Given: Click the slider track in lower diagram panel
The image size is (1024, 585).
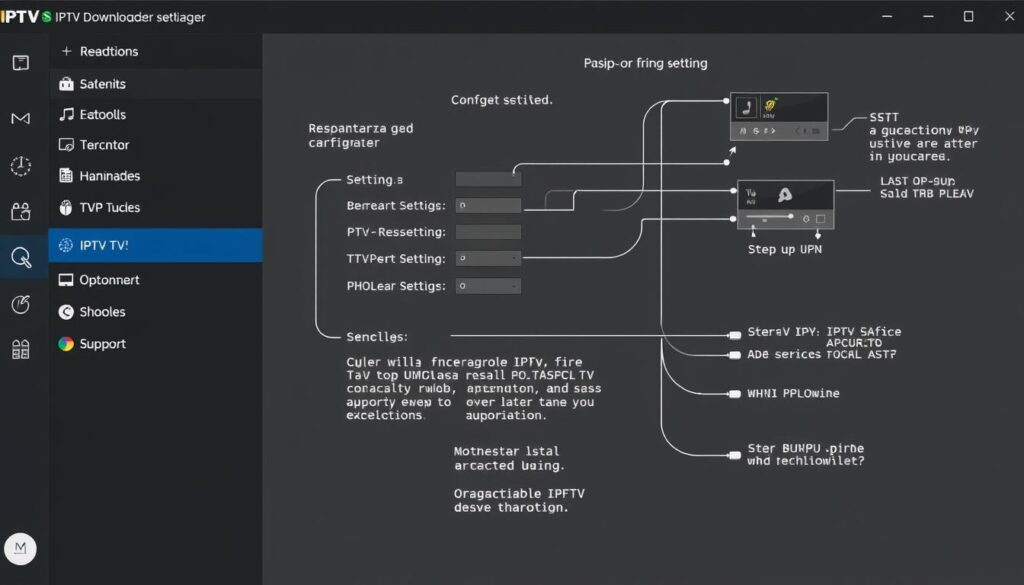Looking at the screenshot, I should (x=769, y=216).
